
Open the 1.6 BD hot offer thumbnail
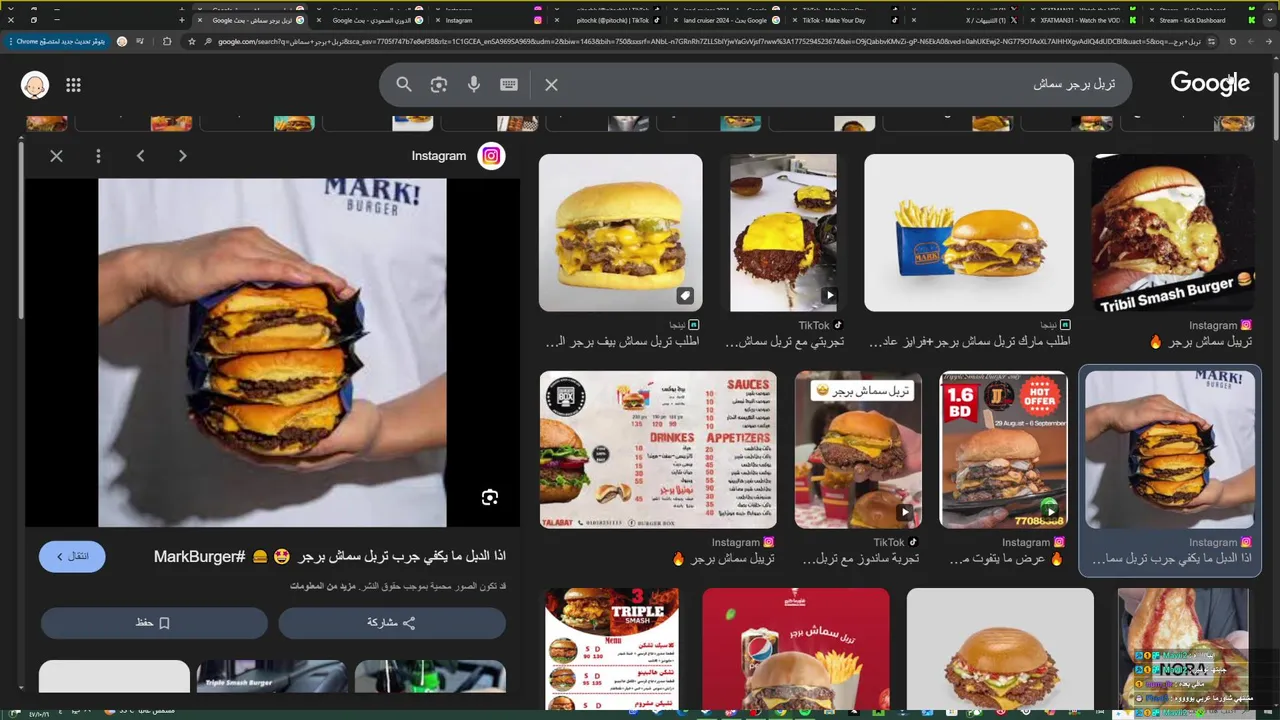pyautogui.click(x=1004, y=450)
